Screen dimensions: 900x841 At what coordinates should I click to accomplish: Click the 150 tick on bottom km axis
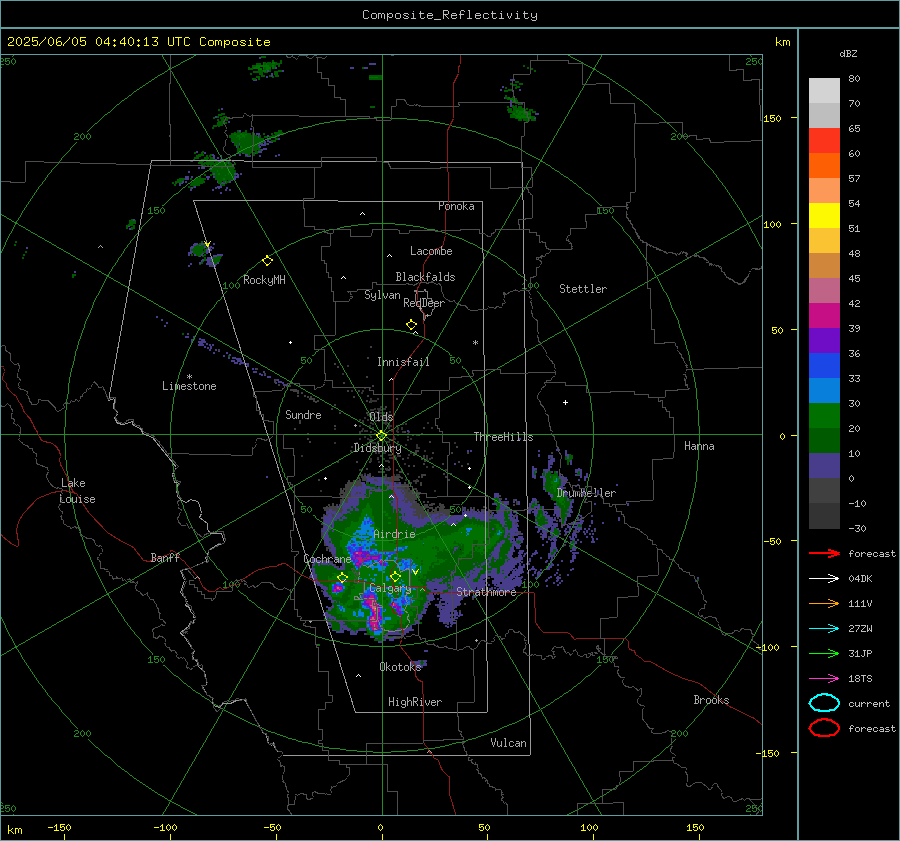[695, 827]
